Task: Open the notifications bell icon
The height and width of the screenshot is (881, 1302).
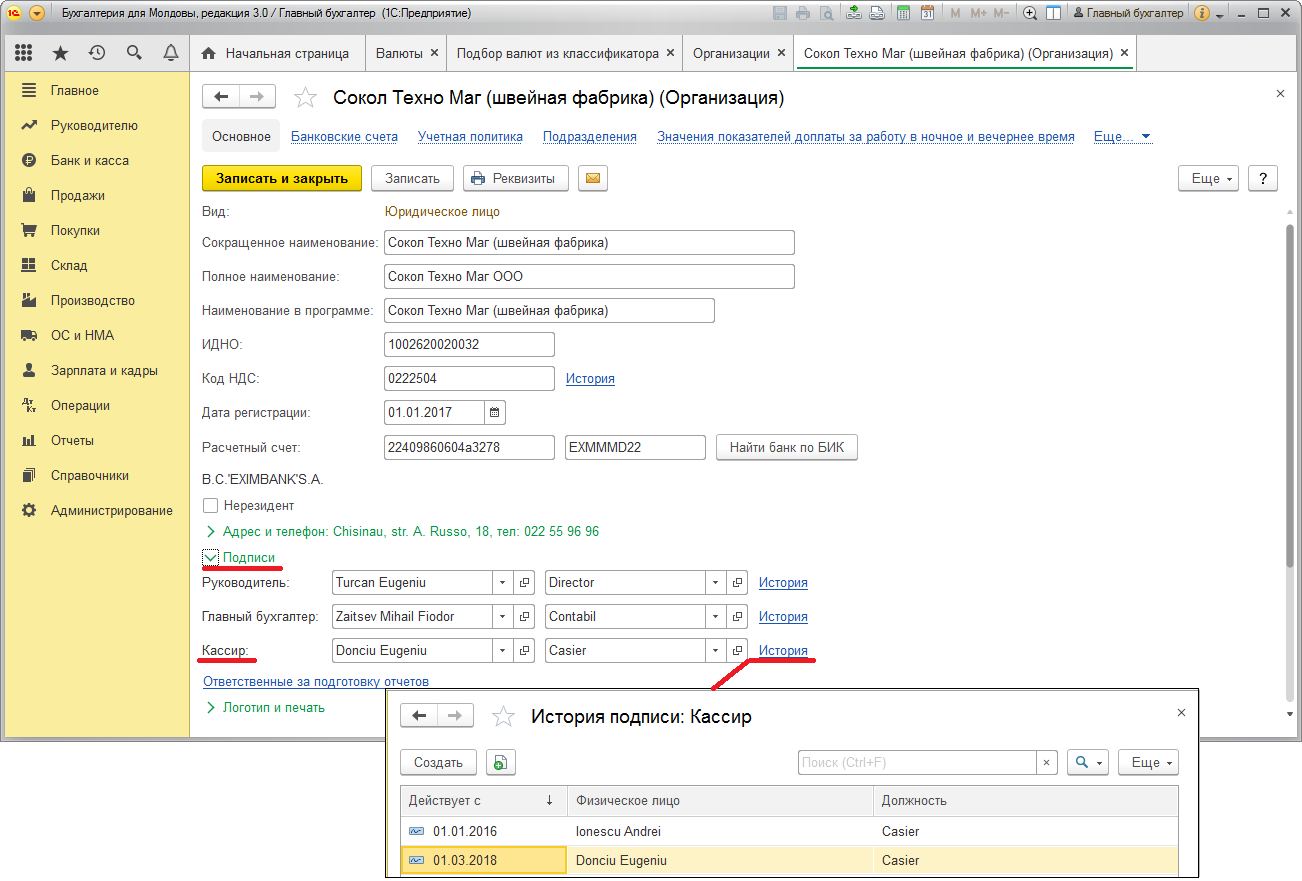Action: pyautogui.click(x=171, y=53)
